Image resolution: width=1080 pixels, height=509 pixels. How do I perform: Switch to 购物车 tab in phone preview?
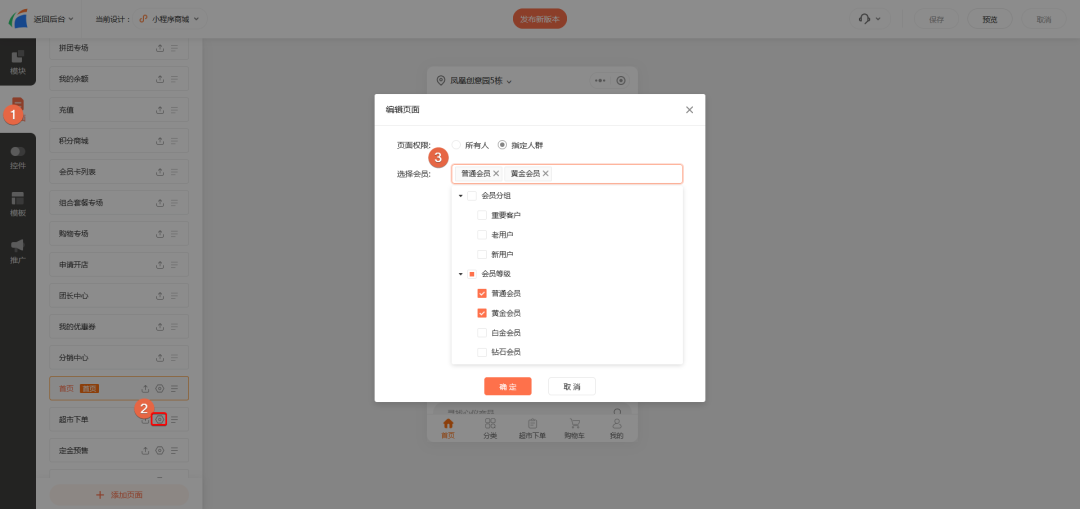[574, 428]
